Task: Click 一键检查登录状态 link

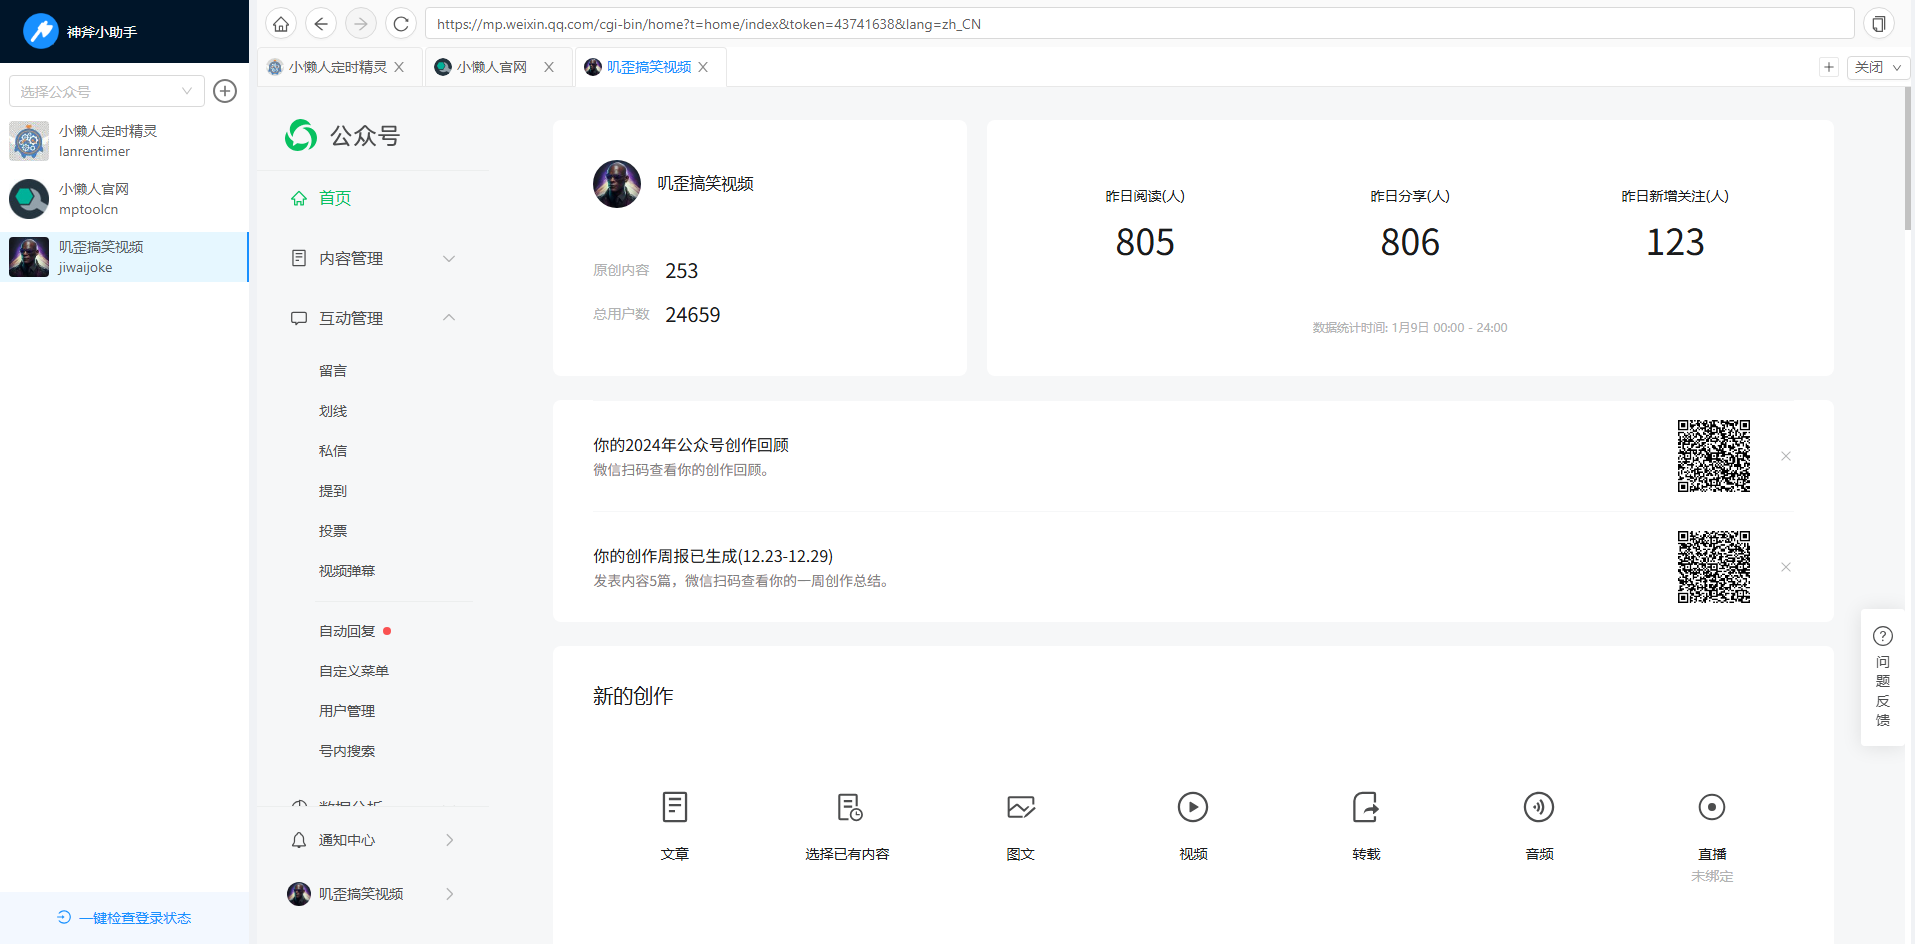Action: (125, 918)
